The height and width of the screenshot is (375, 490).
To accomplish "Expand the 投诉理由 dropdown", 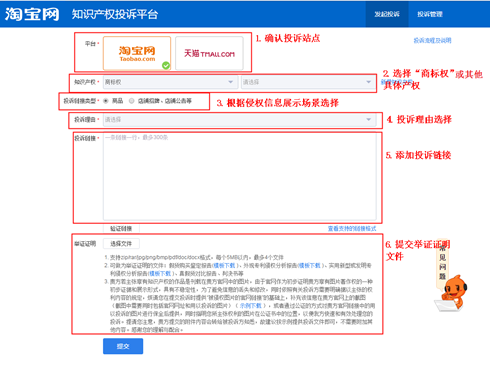I will (239, 120).
